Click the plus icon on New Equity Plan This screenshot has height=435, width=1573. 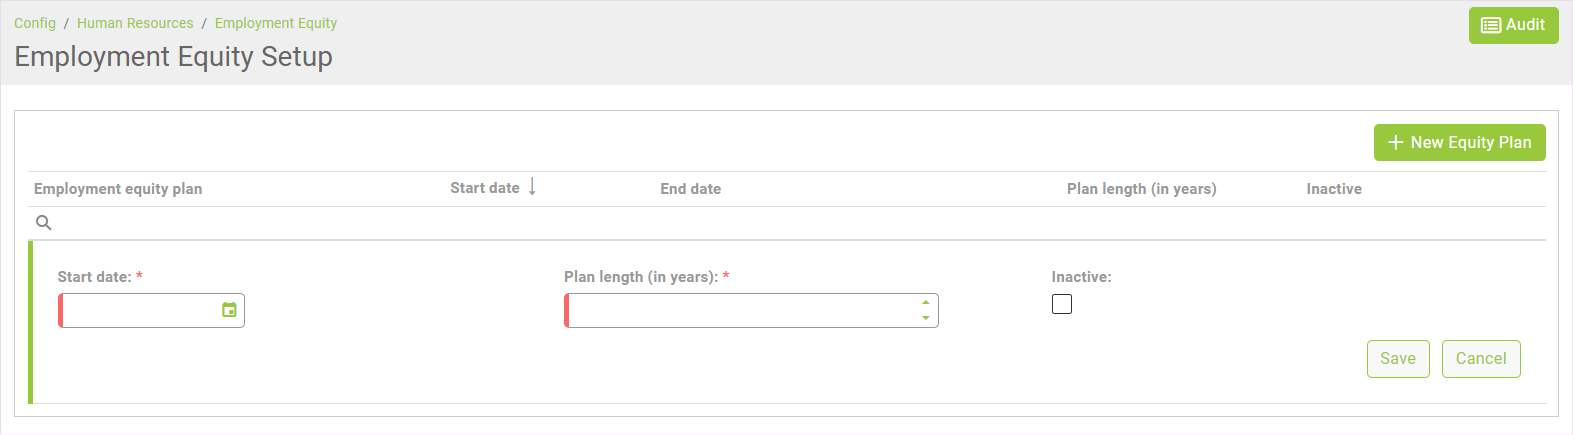1396,143
